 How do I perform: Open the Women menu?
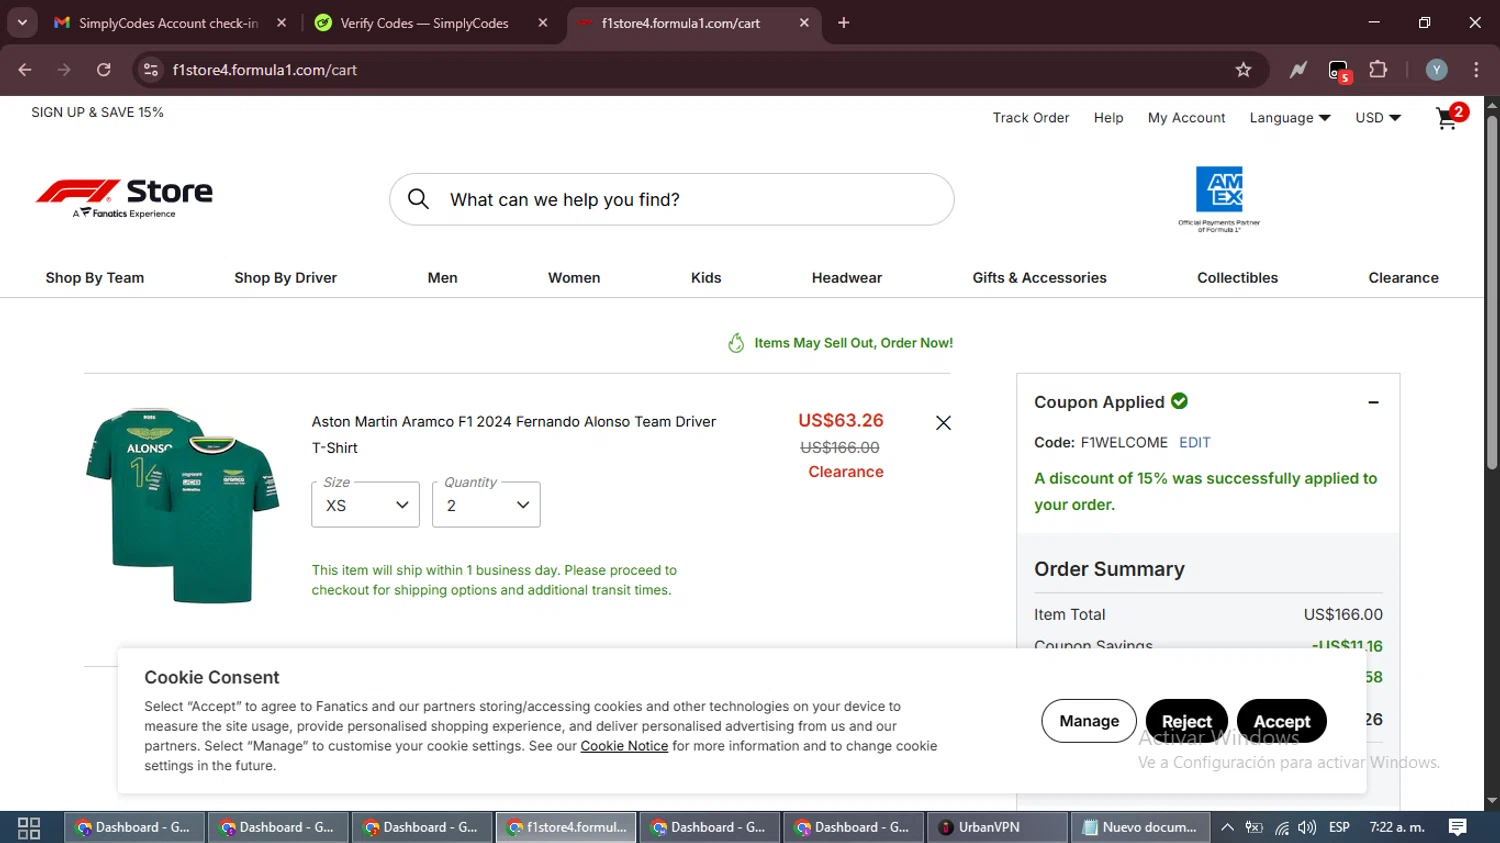(574, 278)
